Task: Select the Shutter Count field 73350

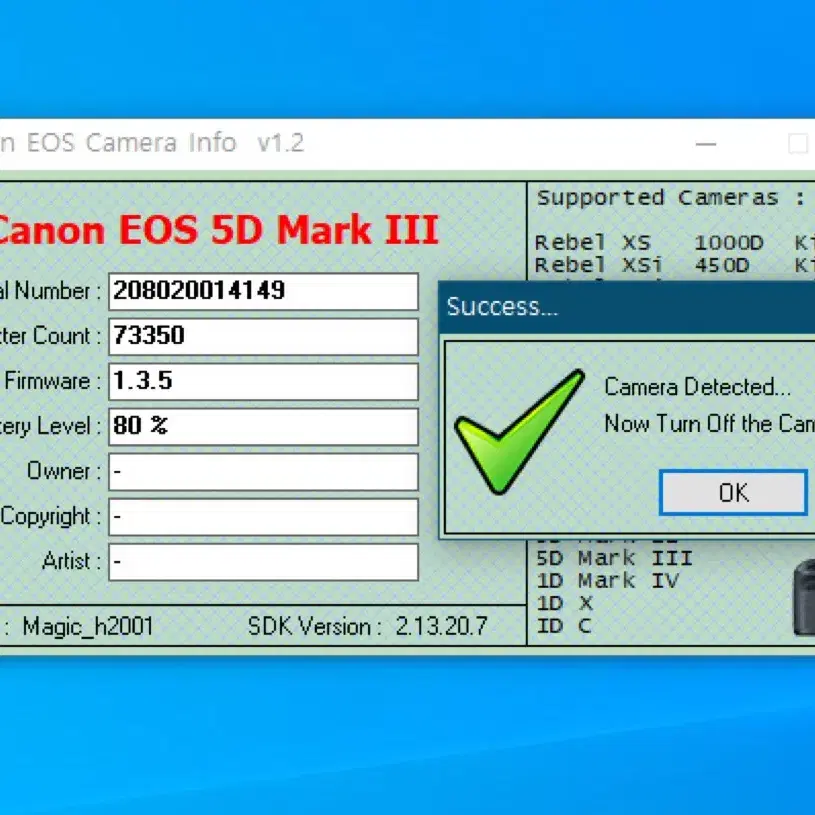Action: [264, 336]
